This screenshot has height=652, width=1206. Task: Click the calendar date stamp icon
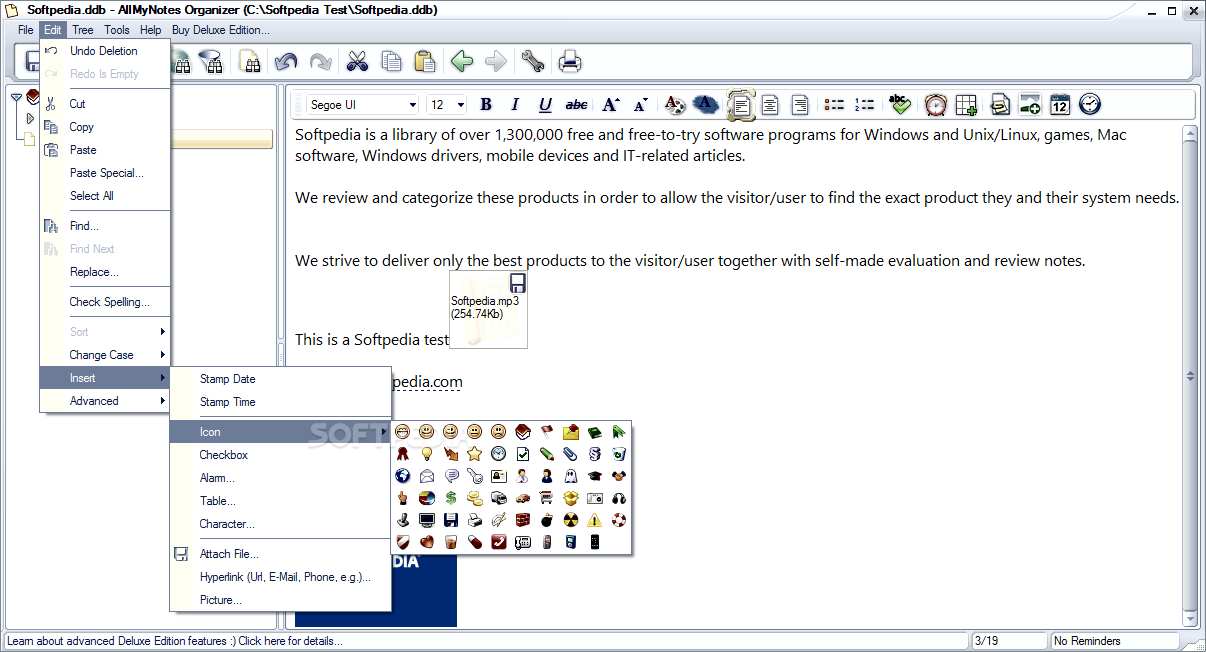click(x=1060, y=104)
